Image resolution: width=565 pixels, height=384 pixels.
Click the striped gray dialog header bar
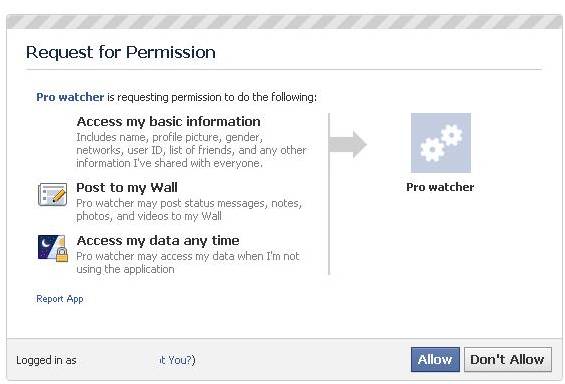284,22
